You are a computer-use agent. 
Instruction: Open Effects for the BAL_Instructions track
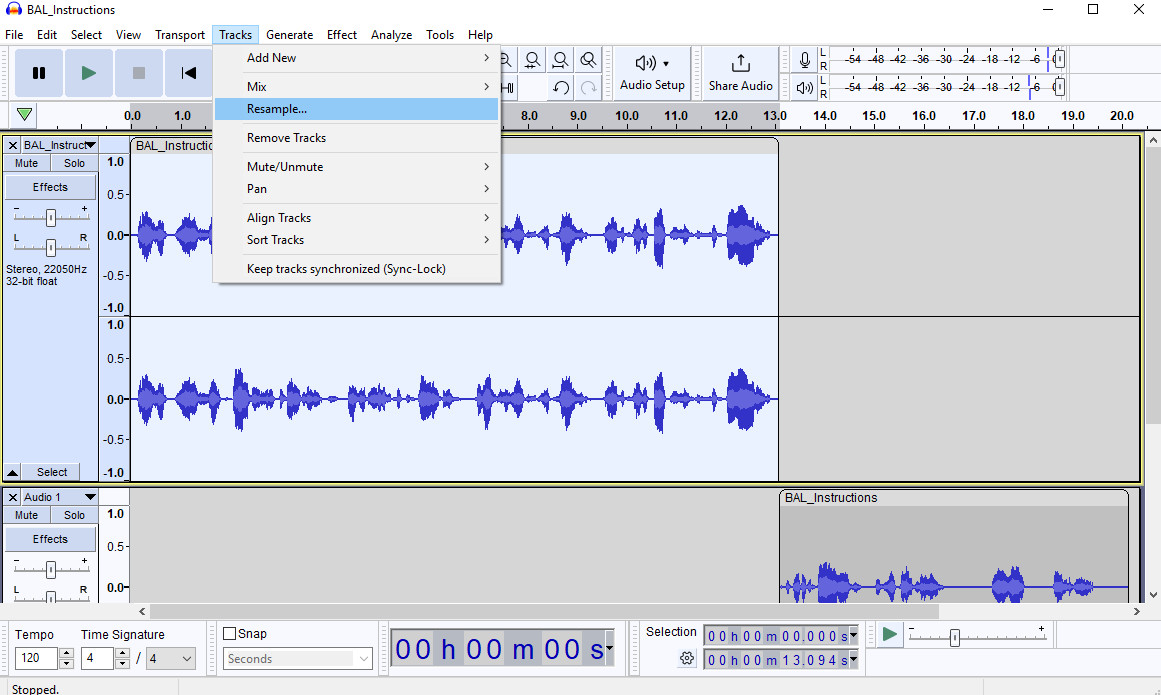pos(49,186)
